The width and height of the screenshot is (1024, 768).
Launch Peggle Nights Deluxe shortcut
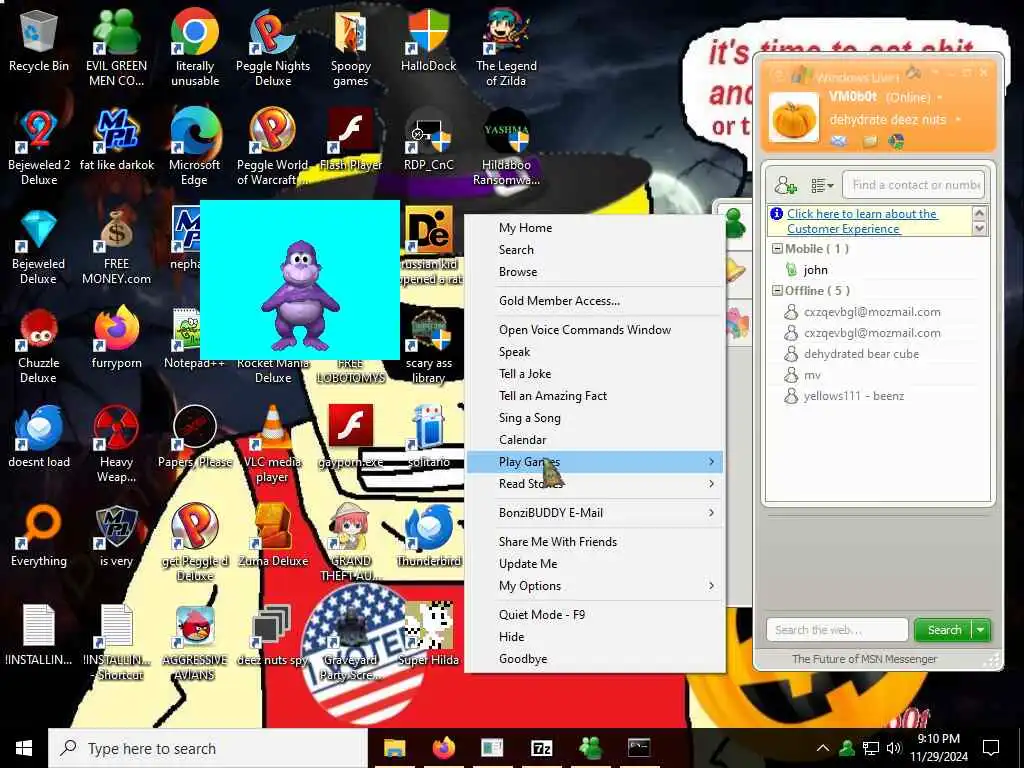click(273, 46)
